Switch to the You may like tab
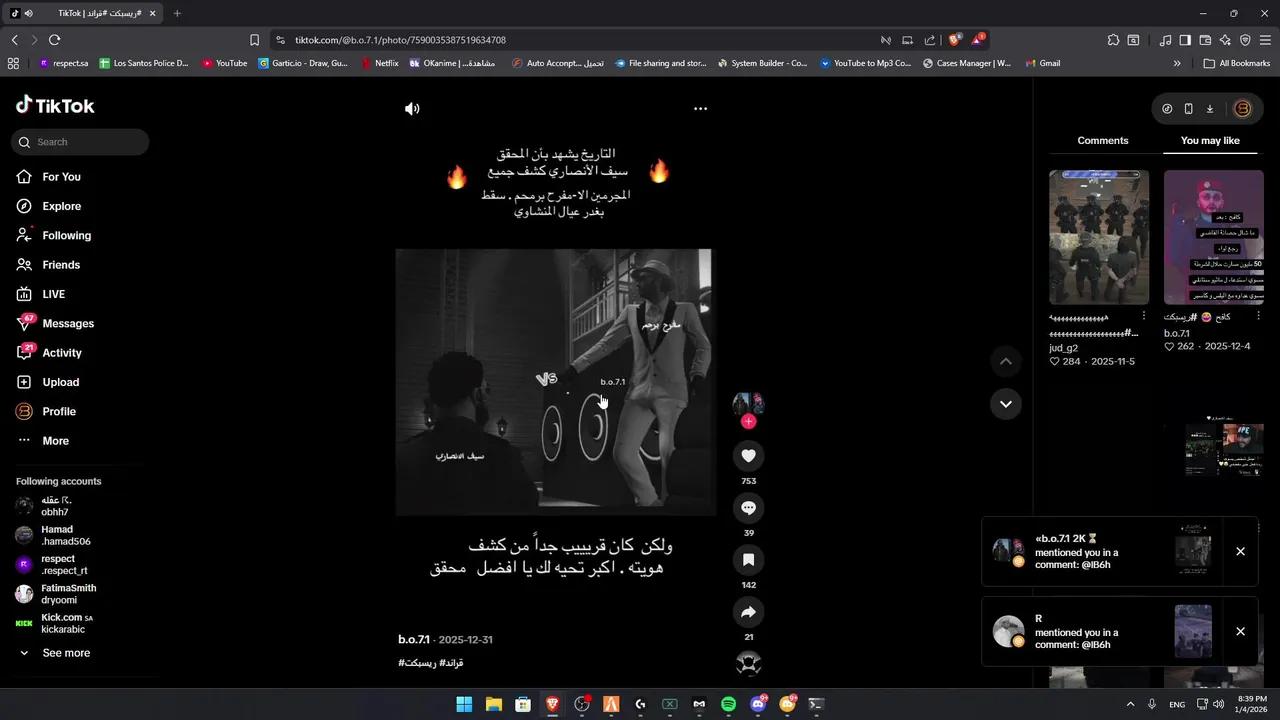The image size is (1280, 720). coord(1210,141)
